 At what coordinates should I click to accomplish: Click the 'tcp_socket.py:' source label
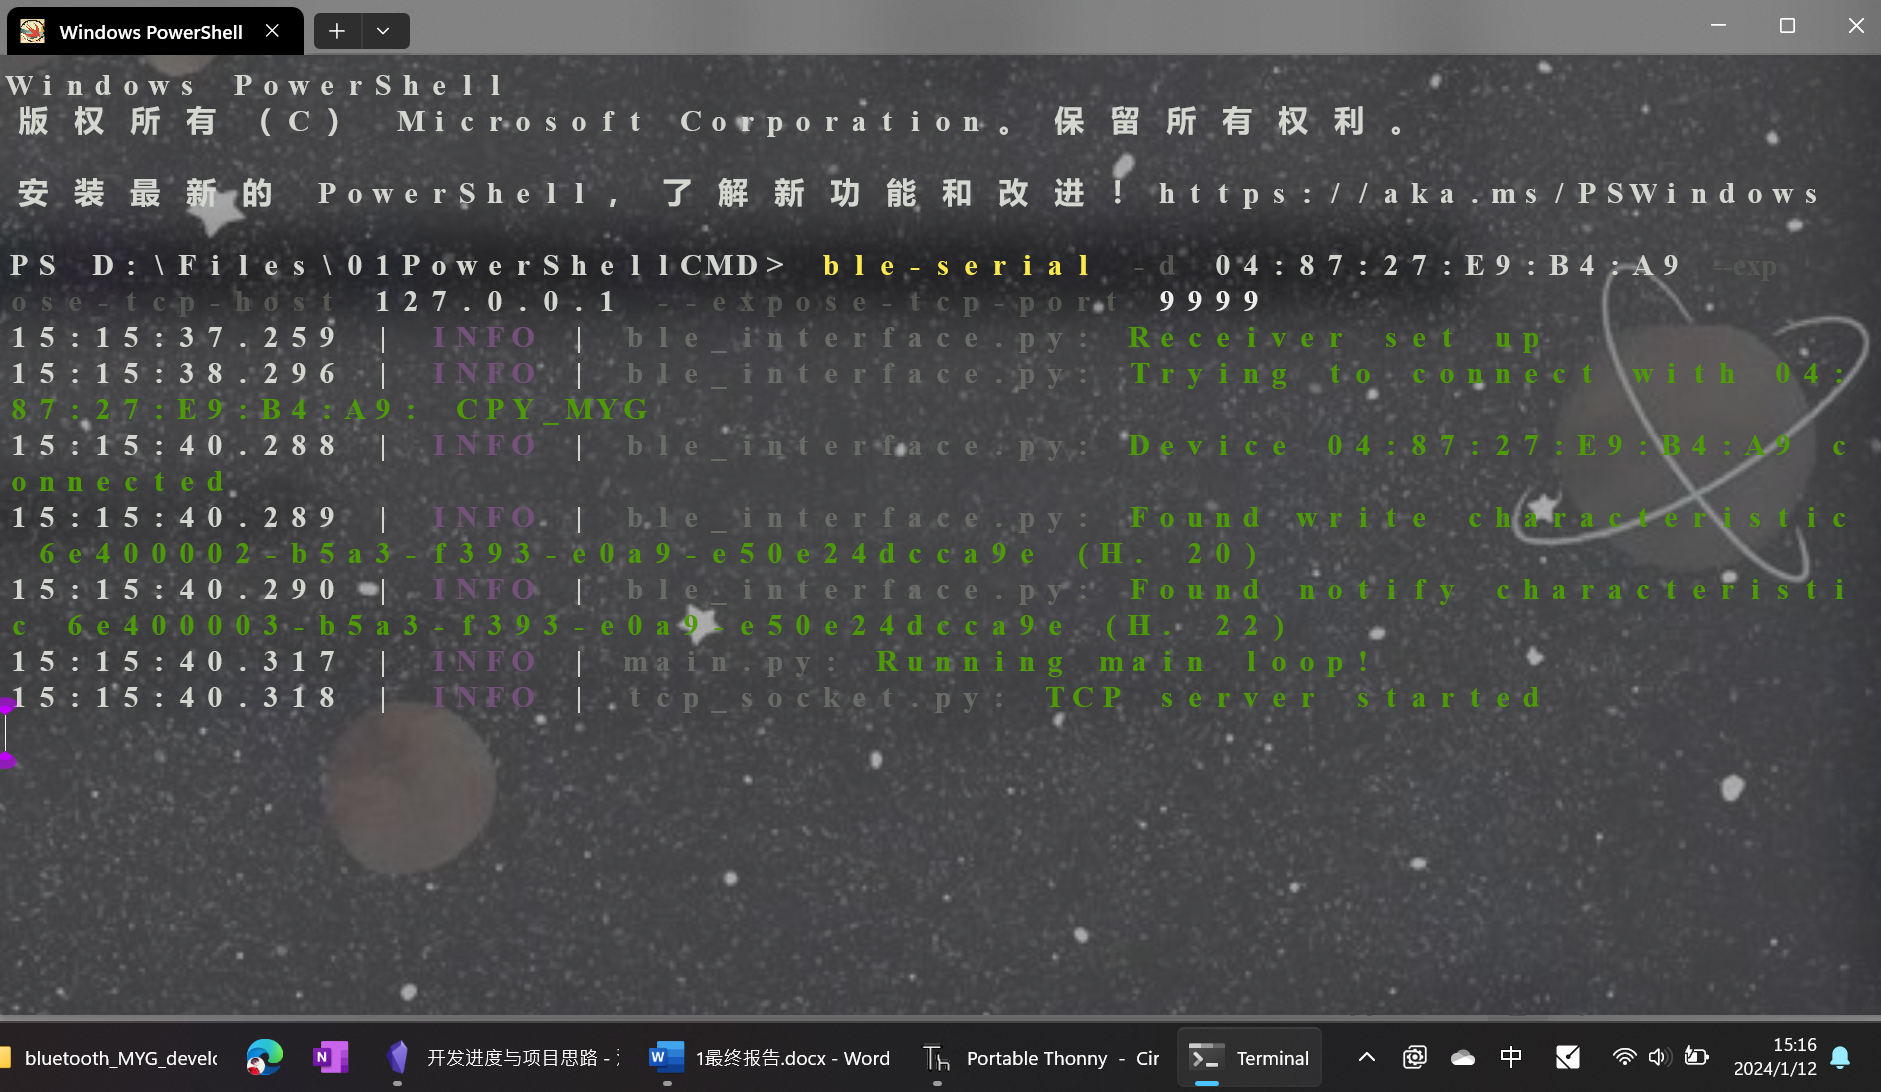click(816, 698)
